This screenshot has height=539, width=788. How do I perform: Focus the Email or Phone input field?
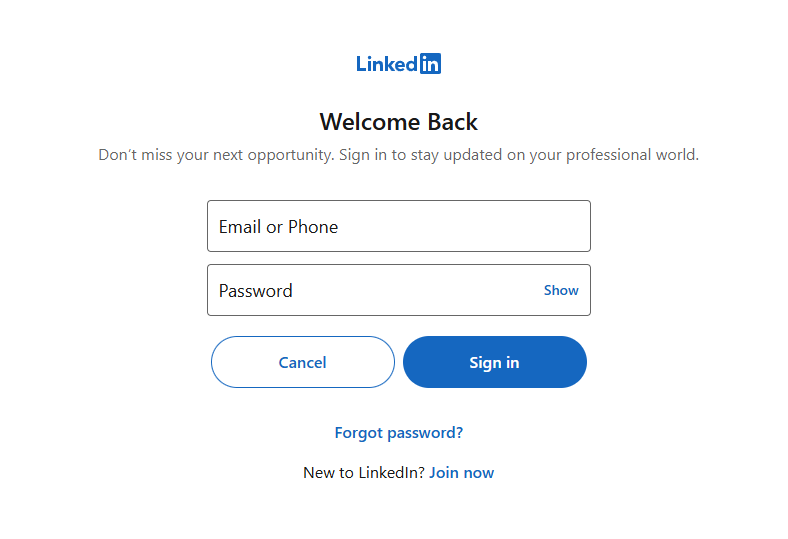pos(398,226)
